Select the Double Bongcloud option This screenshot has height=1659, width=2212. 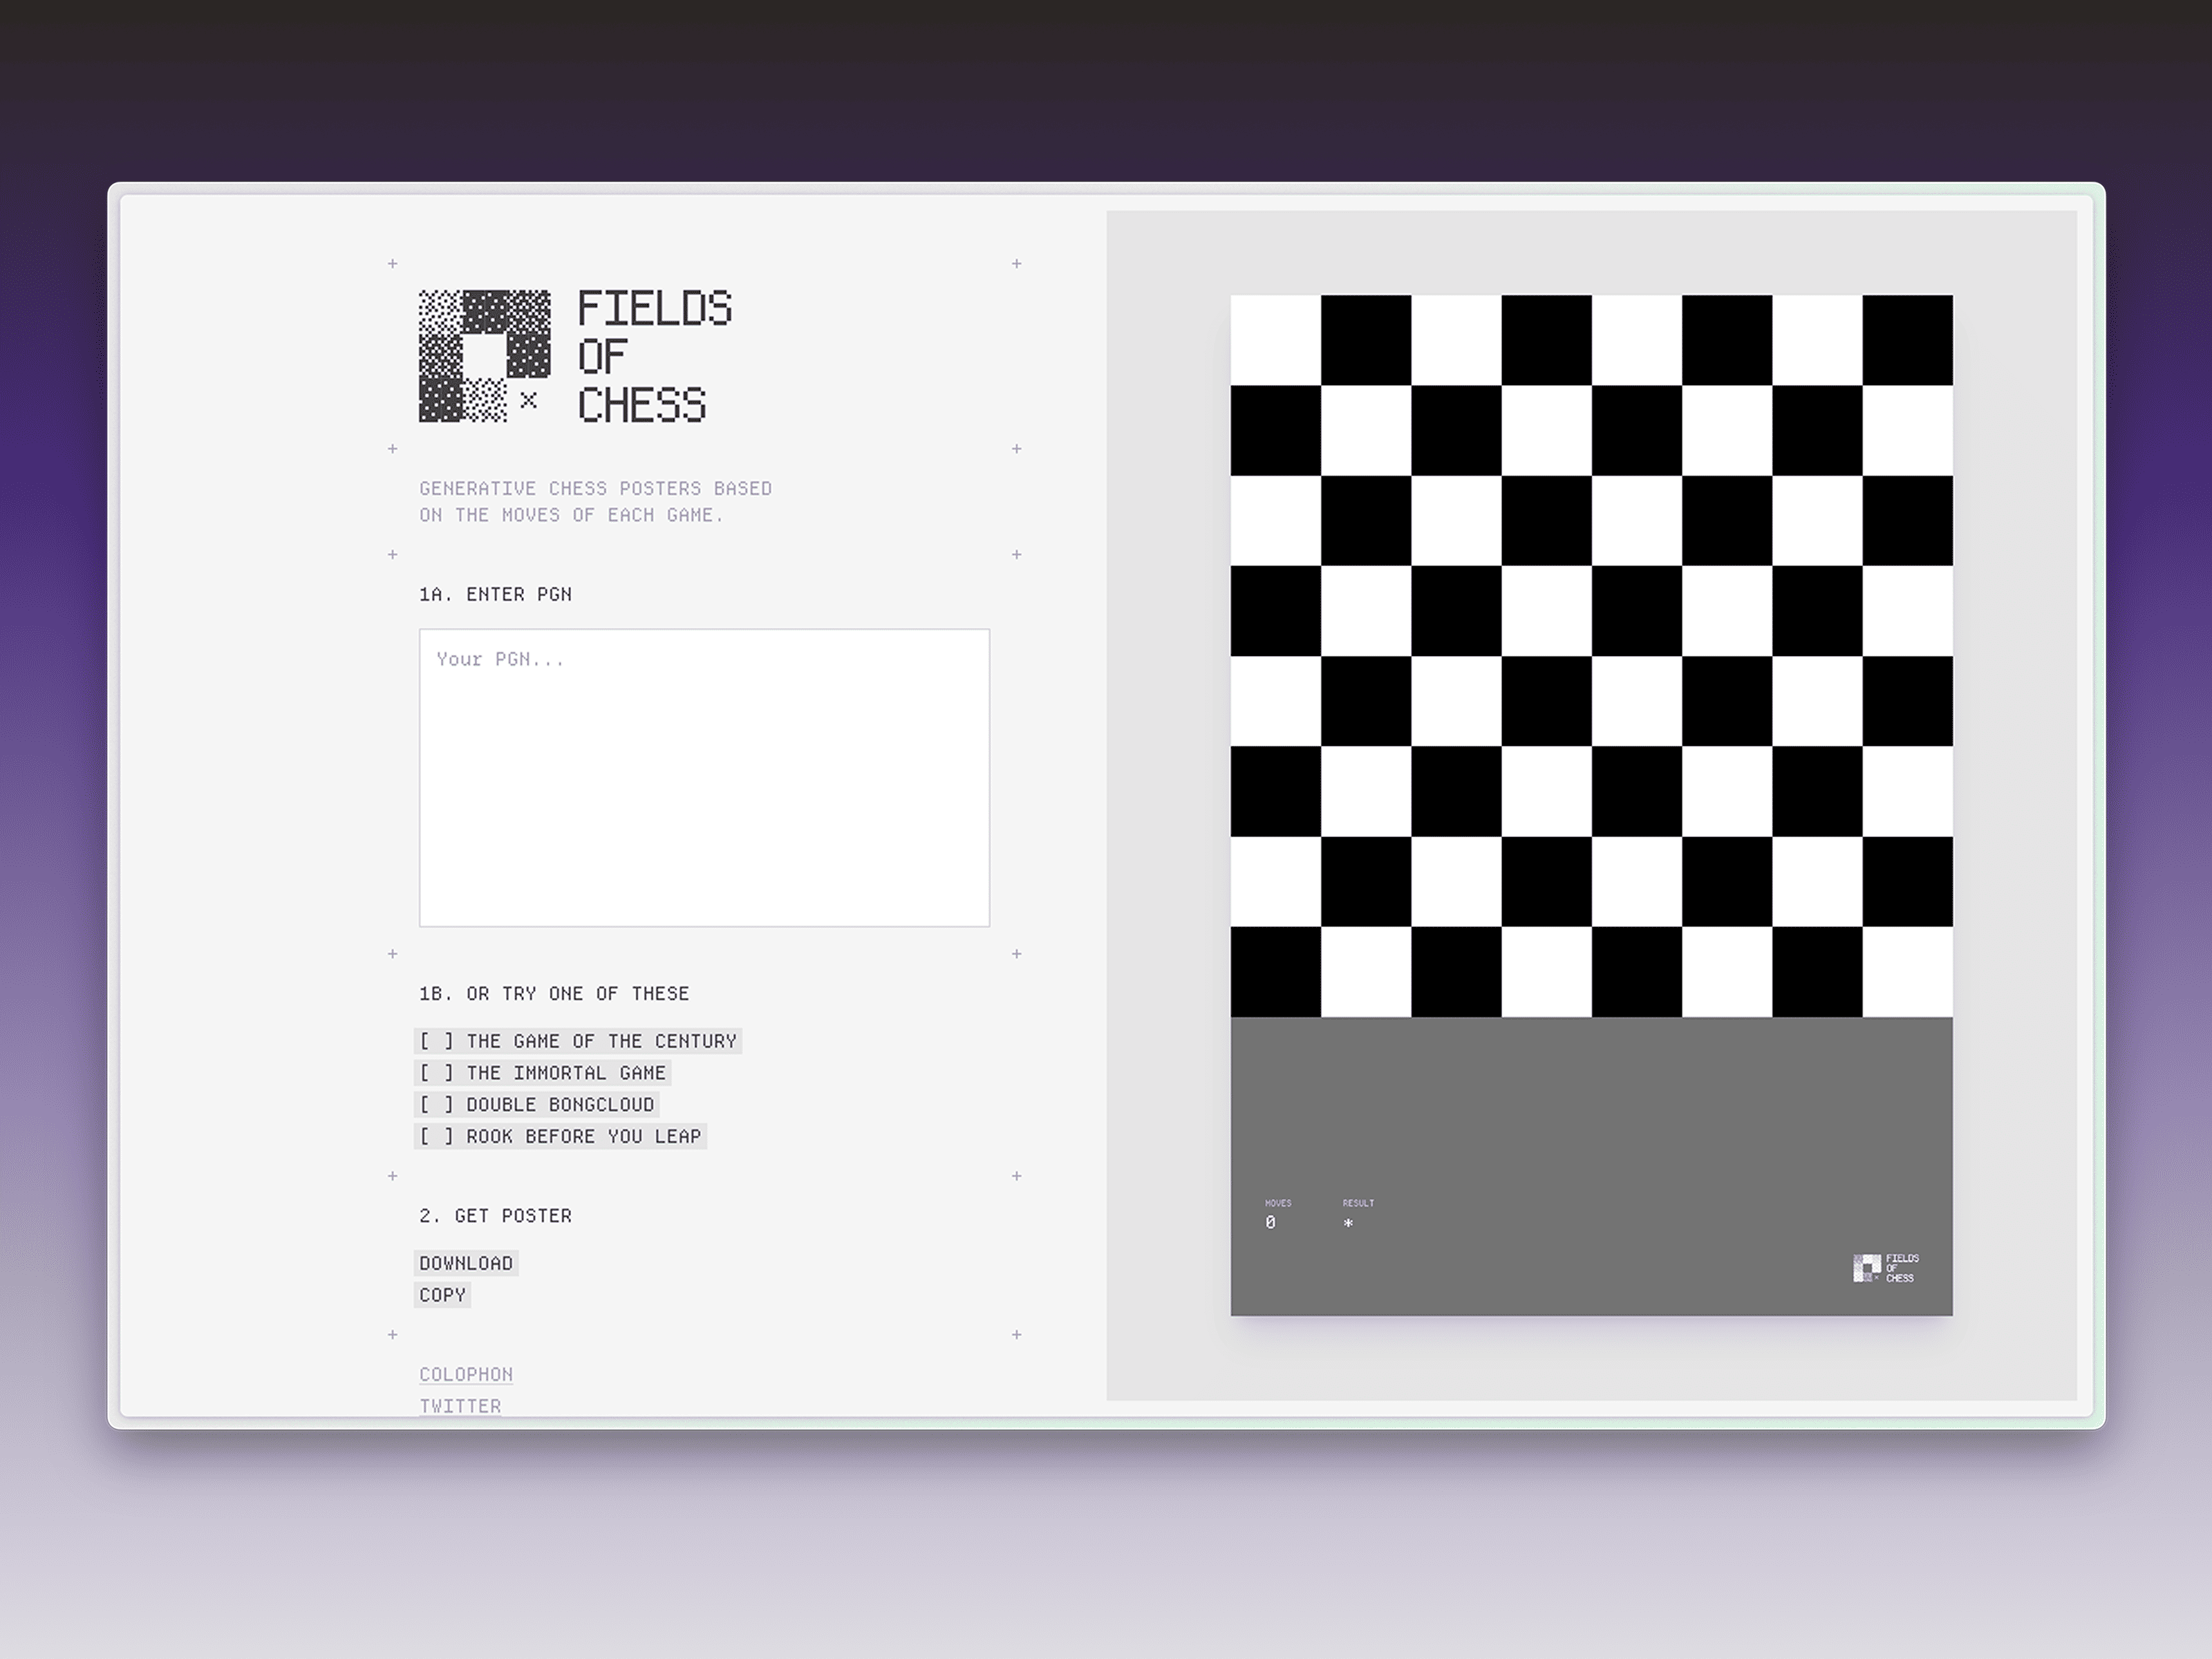click(x=537, y=1105)
